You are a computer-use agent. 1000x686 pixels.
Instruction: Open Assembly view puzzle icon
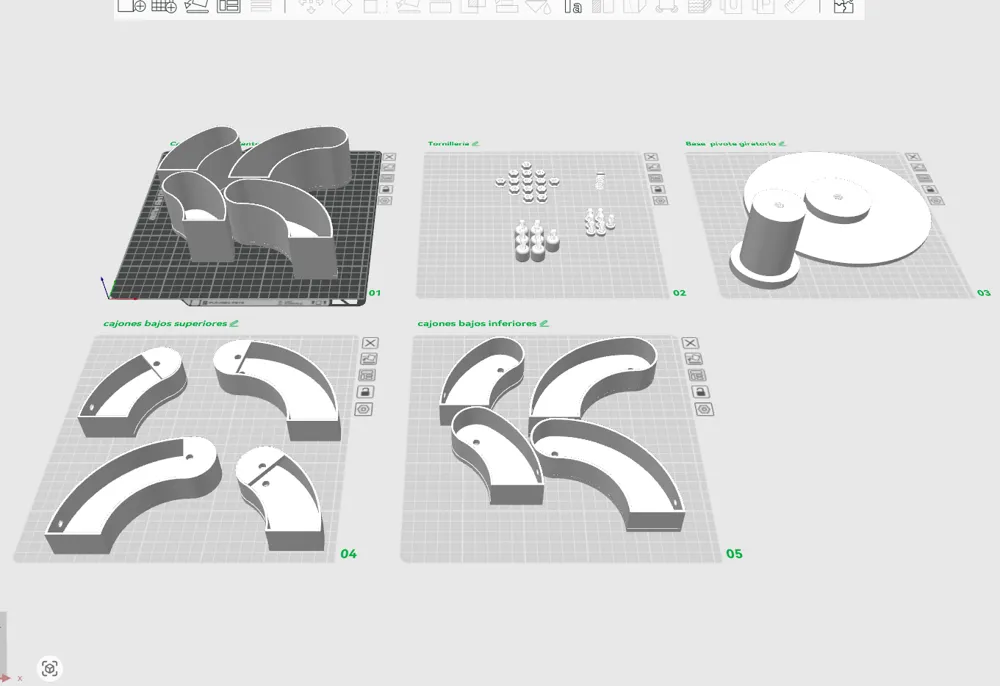[x=844, y=6]
